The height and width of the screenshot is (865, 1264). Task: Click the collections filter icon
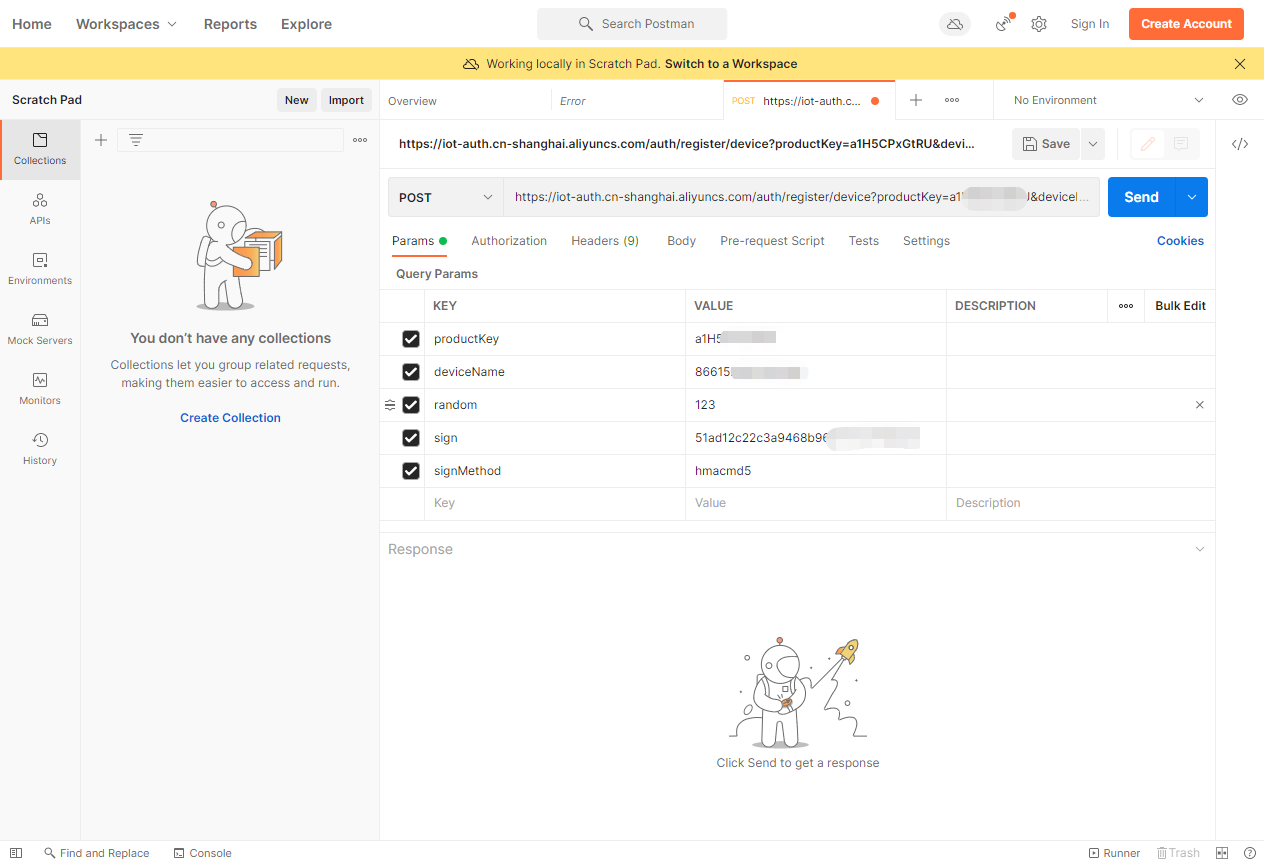point(136,140)
